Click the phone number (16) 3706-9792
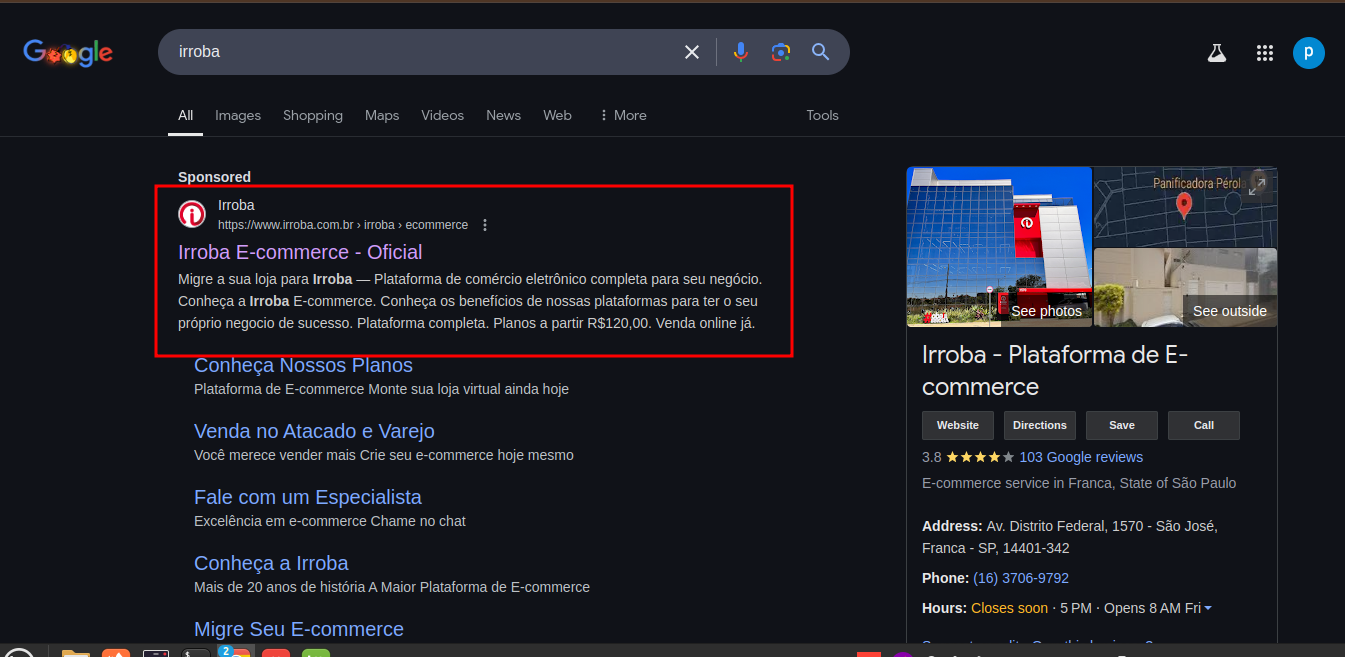1345x657 pixels. (x=1021, y=578)
